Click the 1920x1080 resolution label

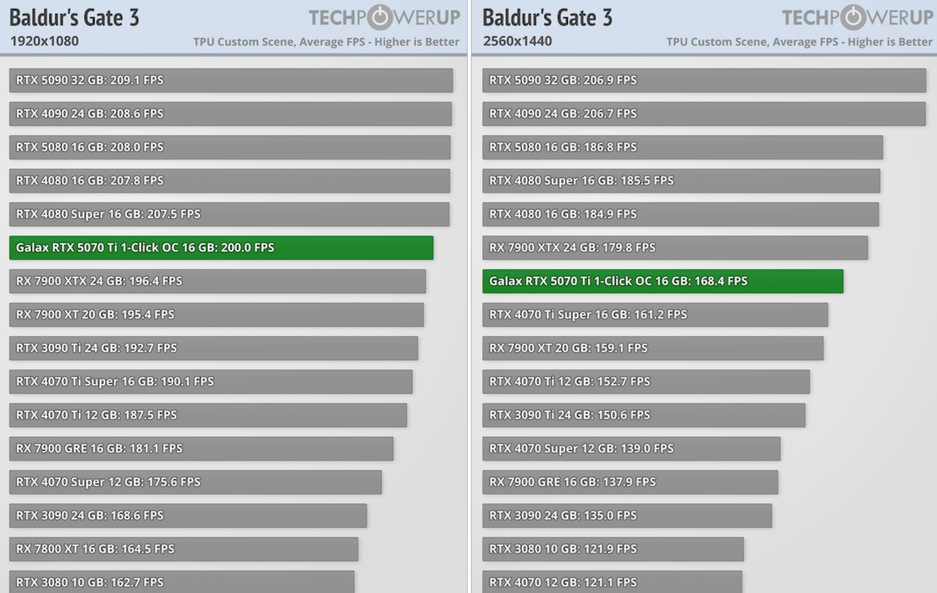pyautogui.click(x=44, y=42)
